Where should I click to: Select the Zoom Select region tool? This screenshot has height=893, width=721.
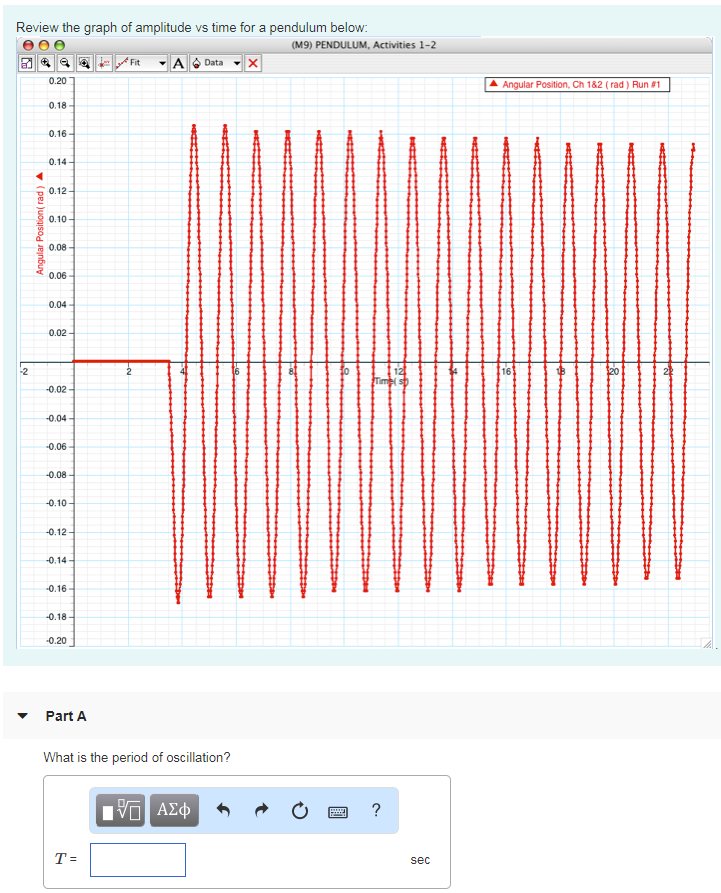coord(84,63)
